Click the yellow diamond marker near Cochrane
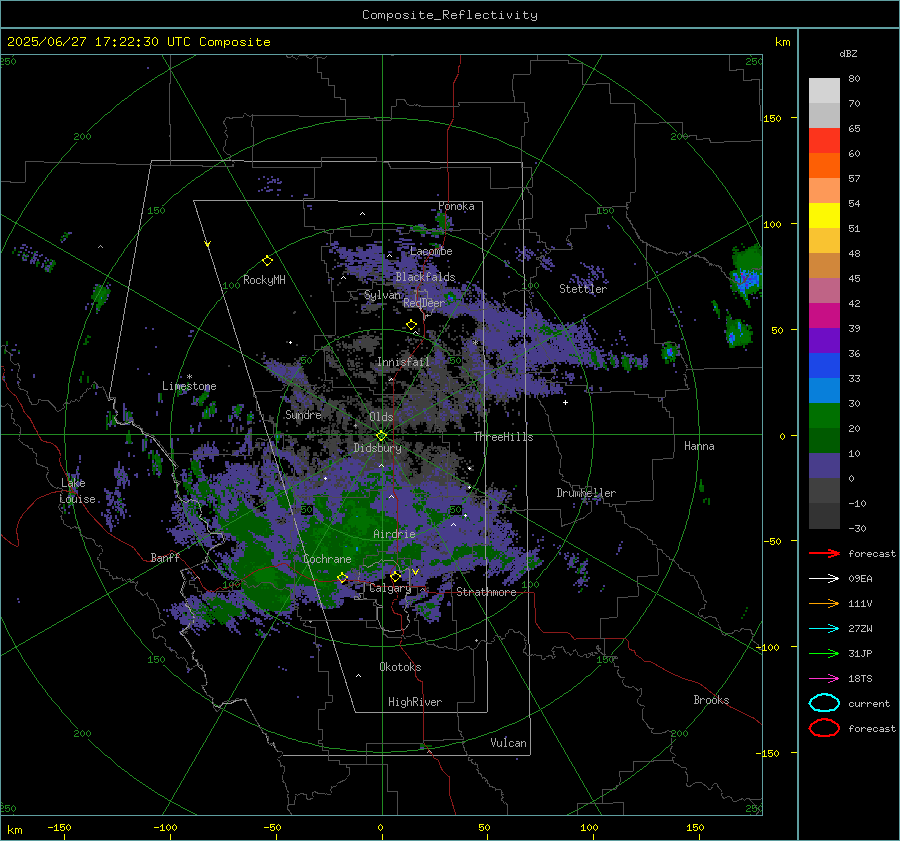The image size is (900, 841). (342, 578)
